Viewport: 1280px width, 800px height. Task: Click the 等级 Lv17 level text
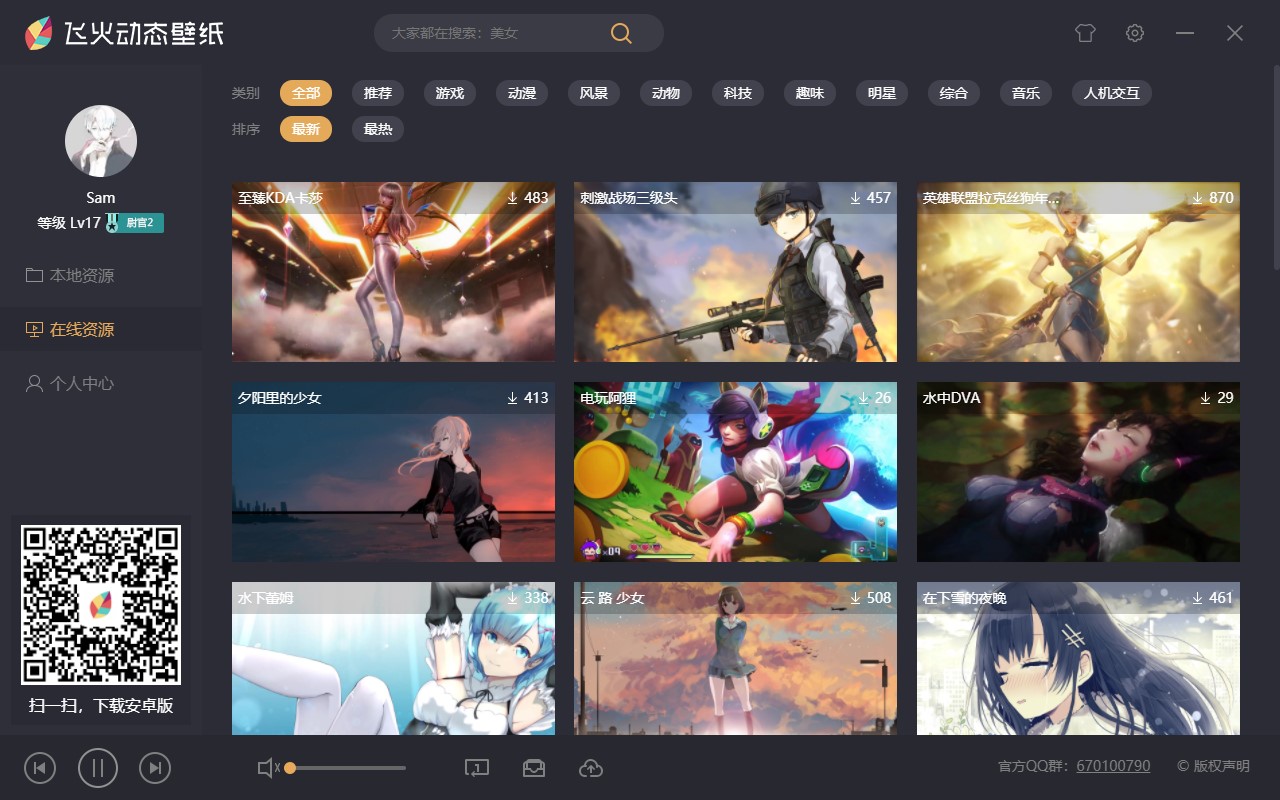[69, 223]
